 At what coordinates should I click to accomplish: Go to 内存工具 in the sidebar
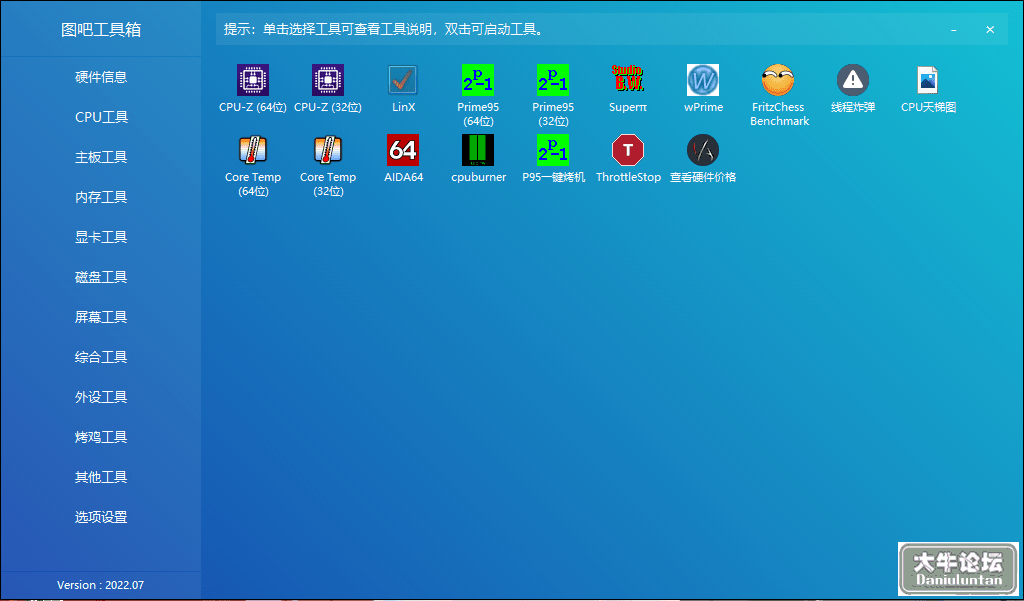(101, 197)
